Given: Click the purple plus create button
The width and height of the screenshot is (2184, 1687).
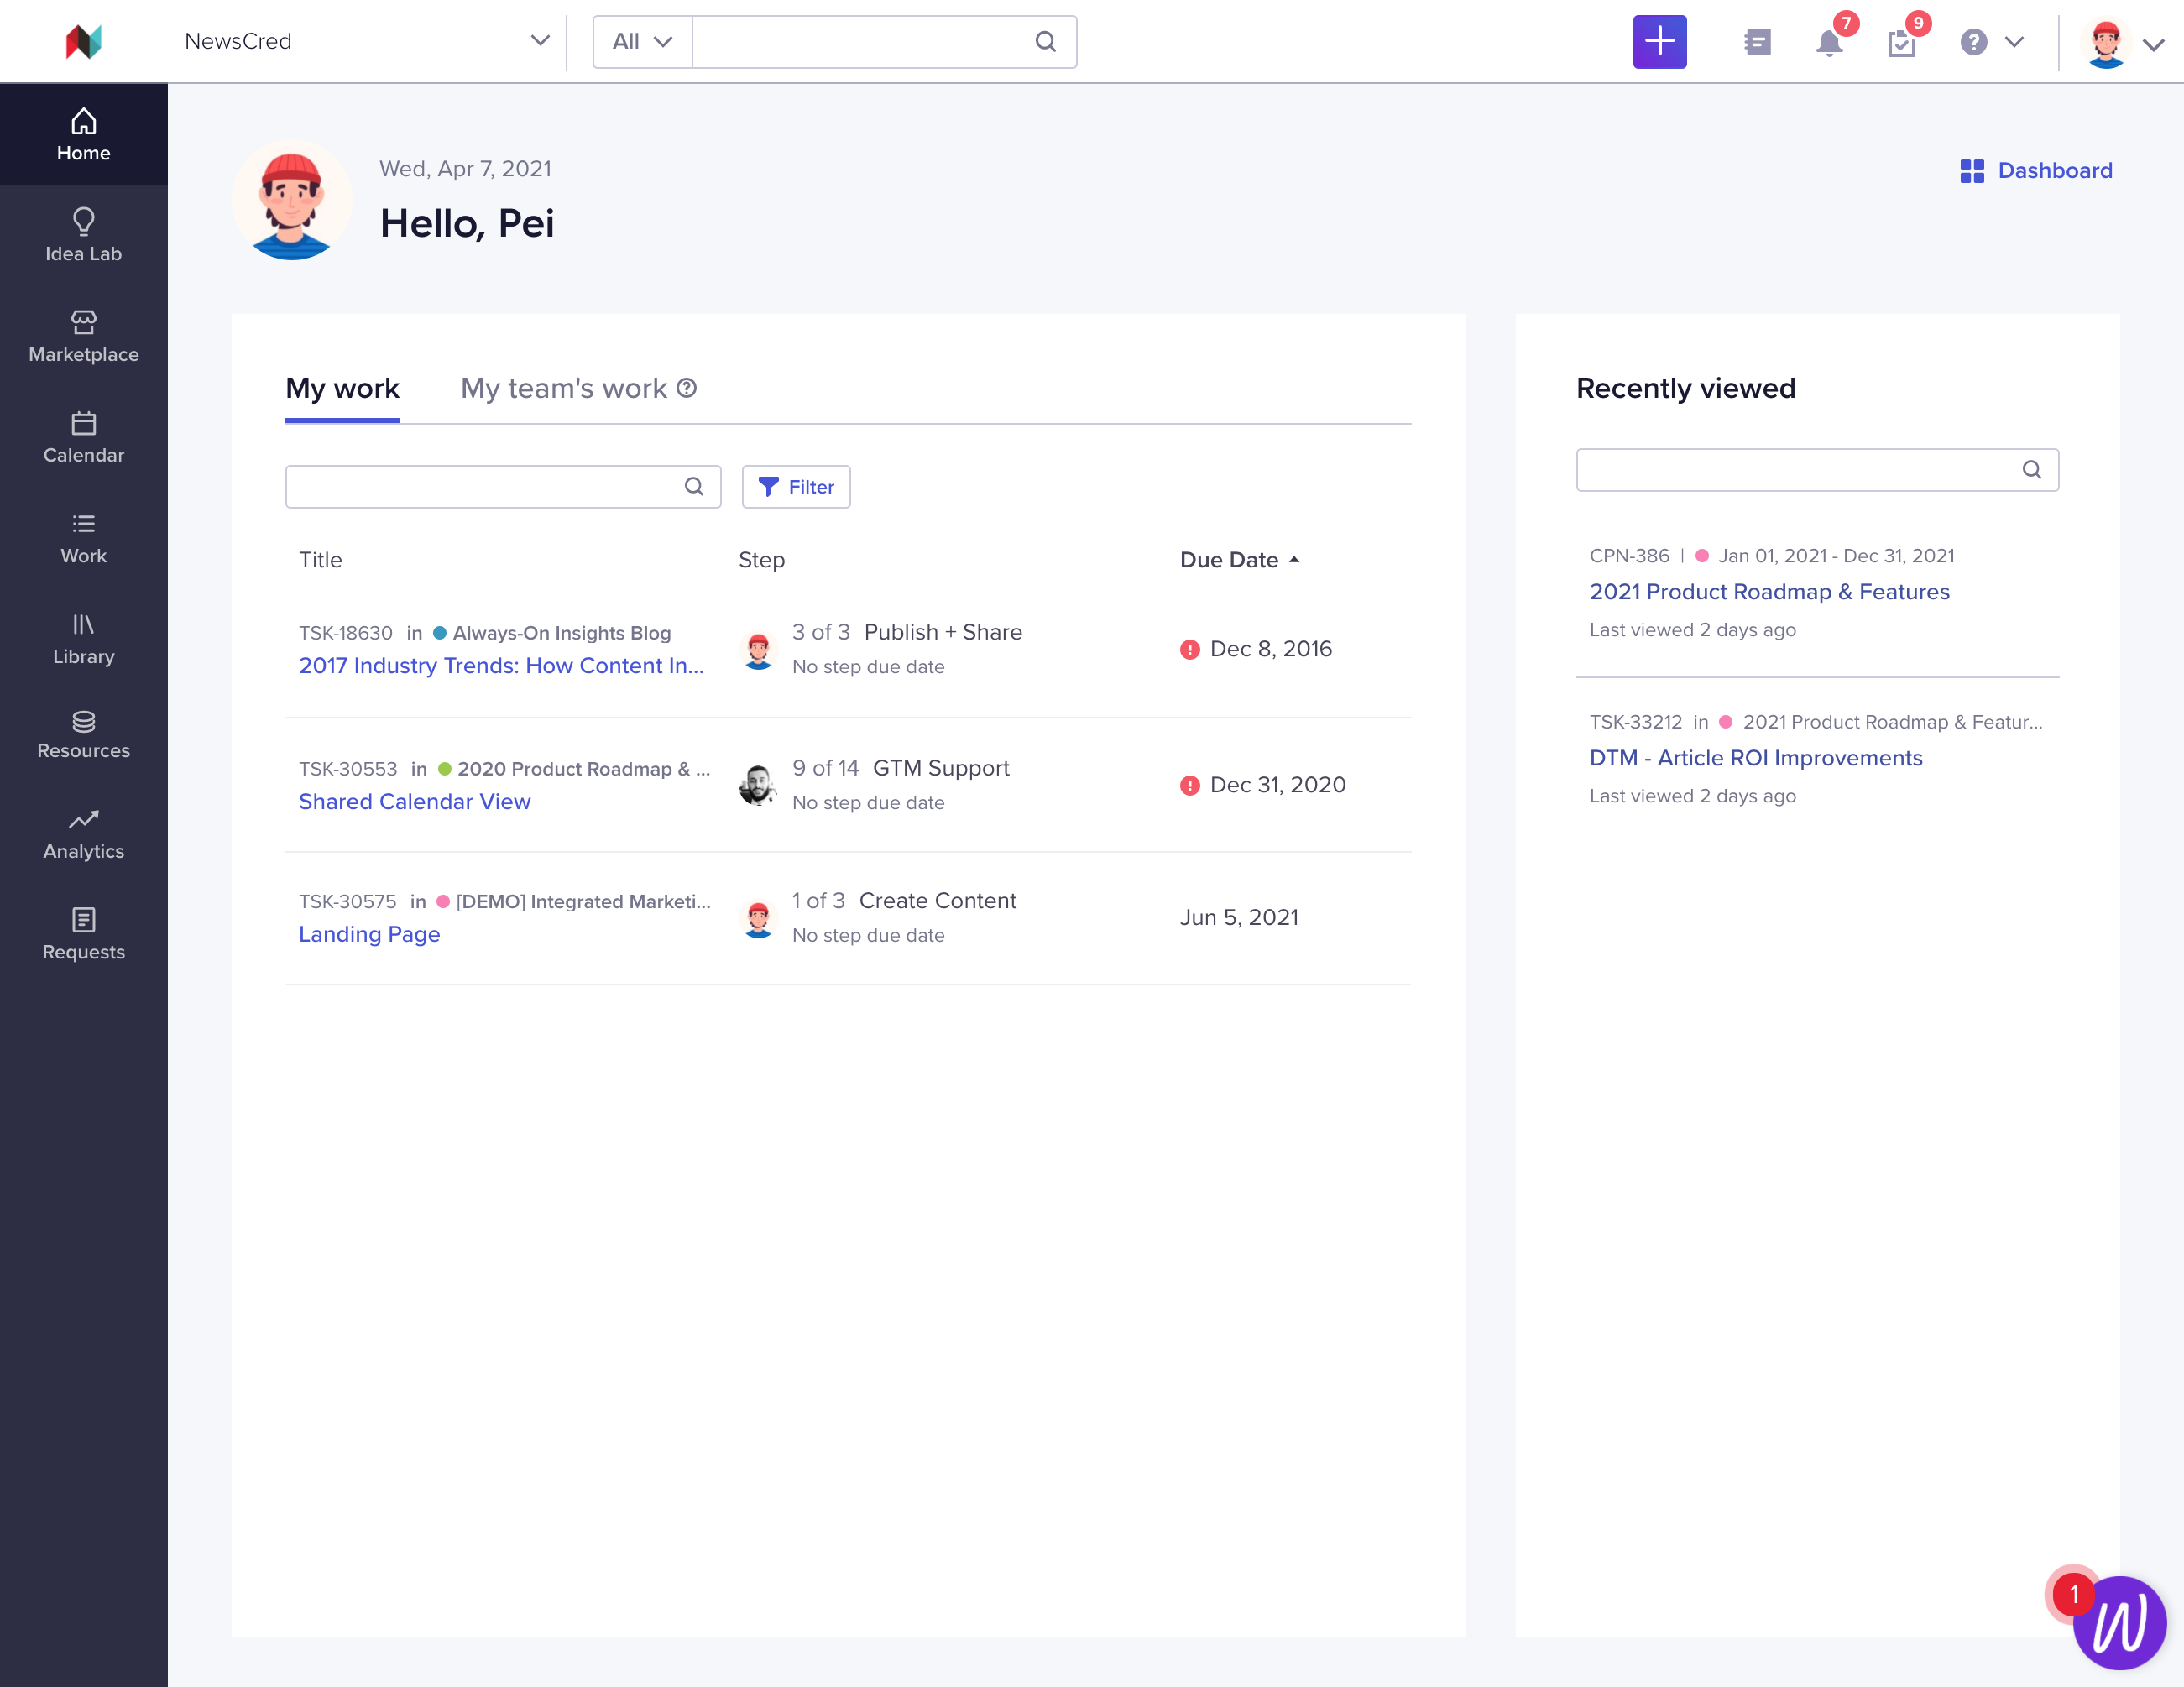Looking at the screenshot, I should 1659,41.
